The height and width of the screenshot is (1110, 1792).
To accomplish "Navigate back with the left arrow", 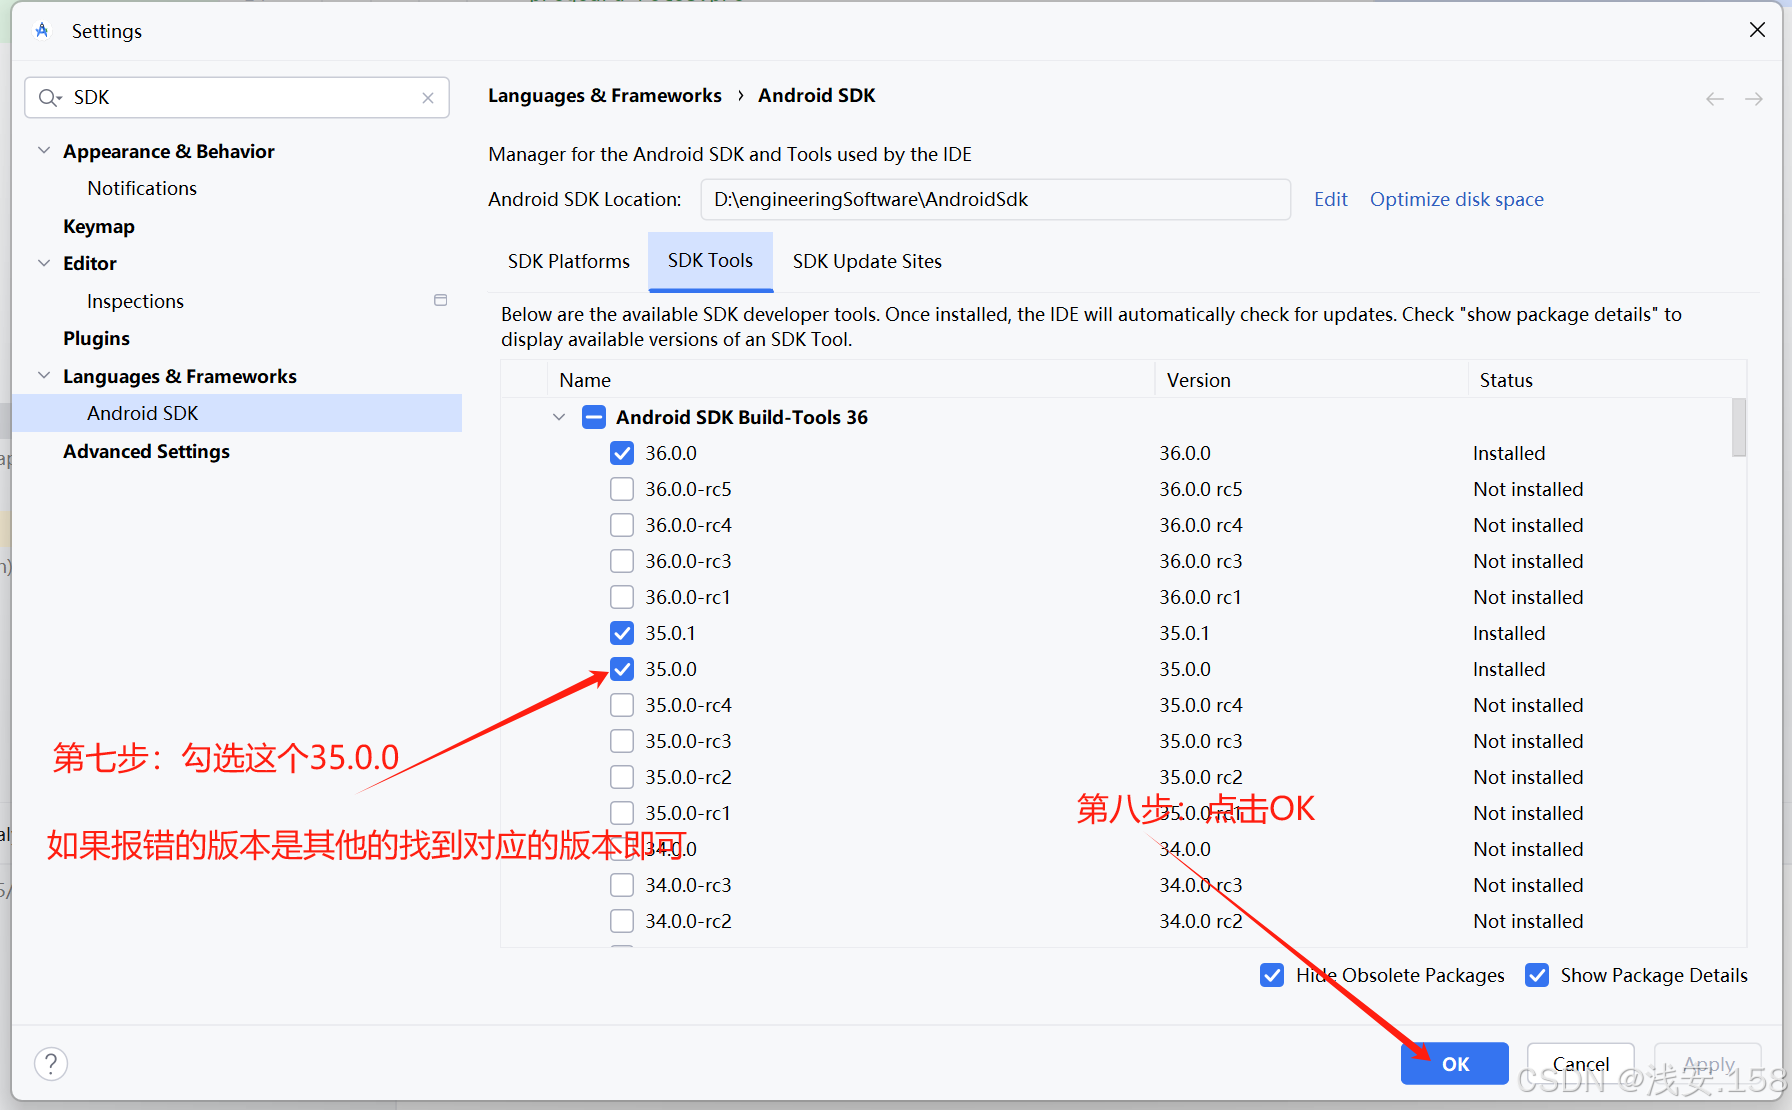I will pos(1715,99).
